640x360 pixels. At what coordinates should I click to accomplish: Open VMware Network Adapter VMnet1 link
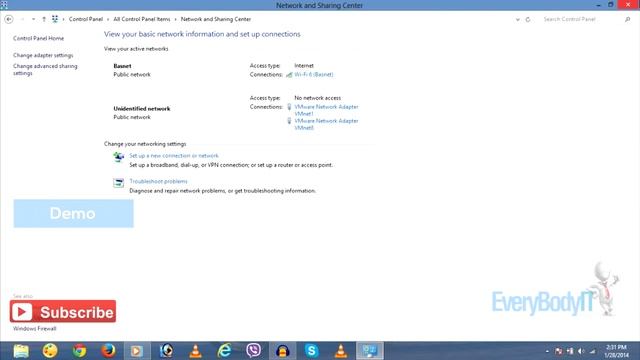click(x=326, y=110)
